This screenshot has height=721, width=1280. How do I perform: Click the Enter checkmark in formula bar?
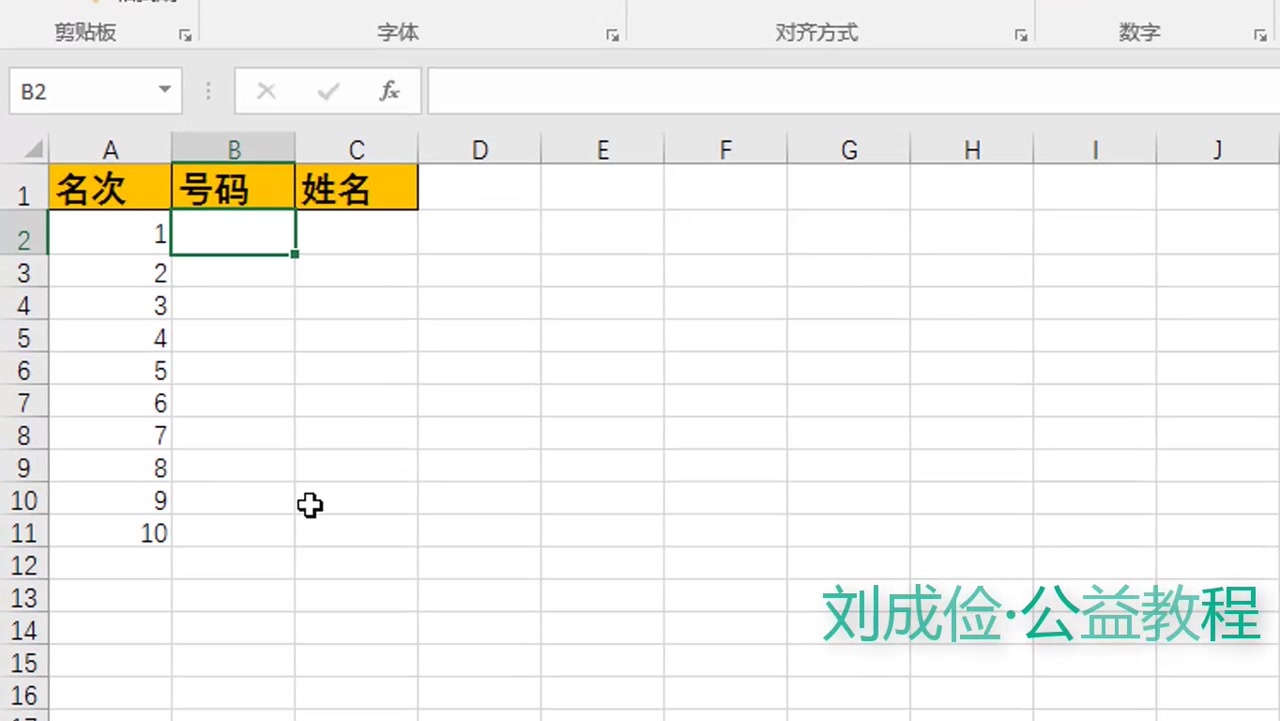pos(328,91)
